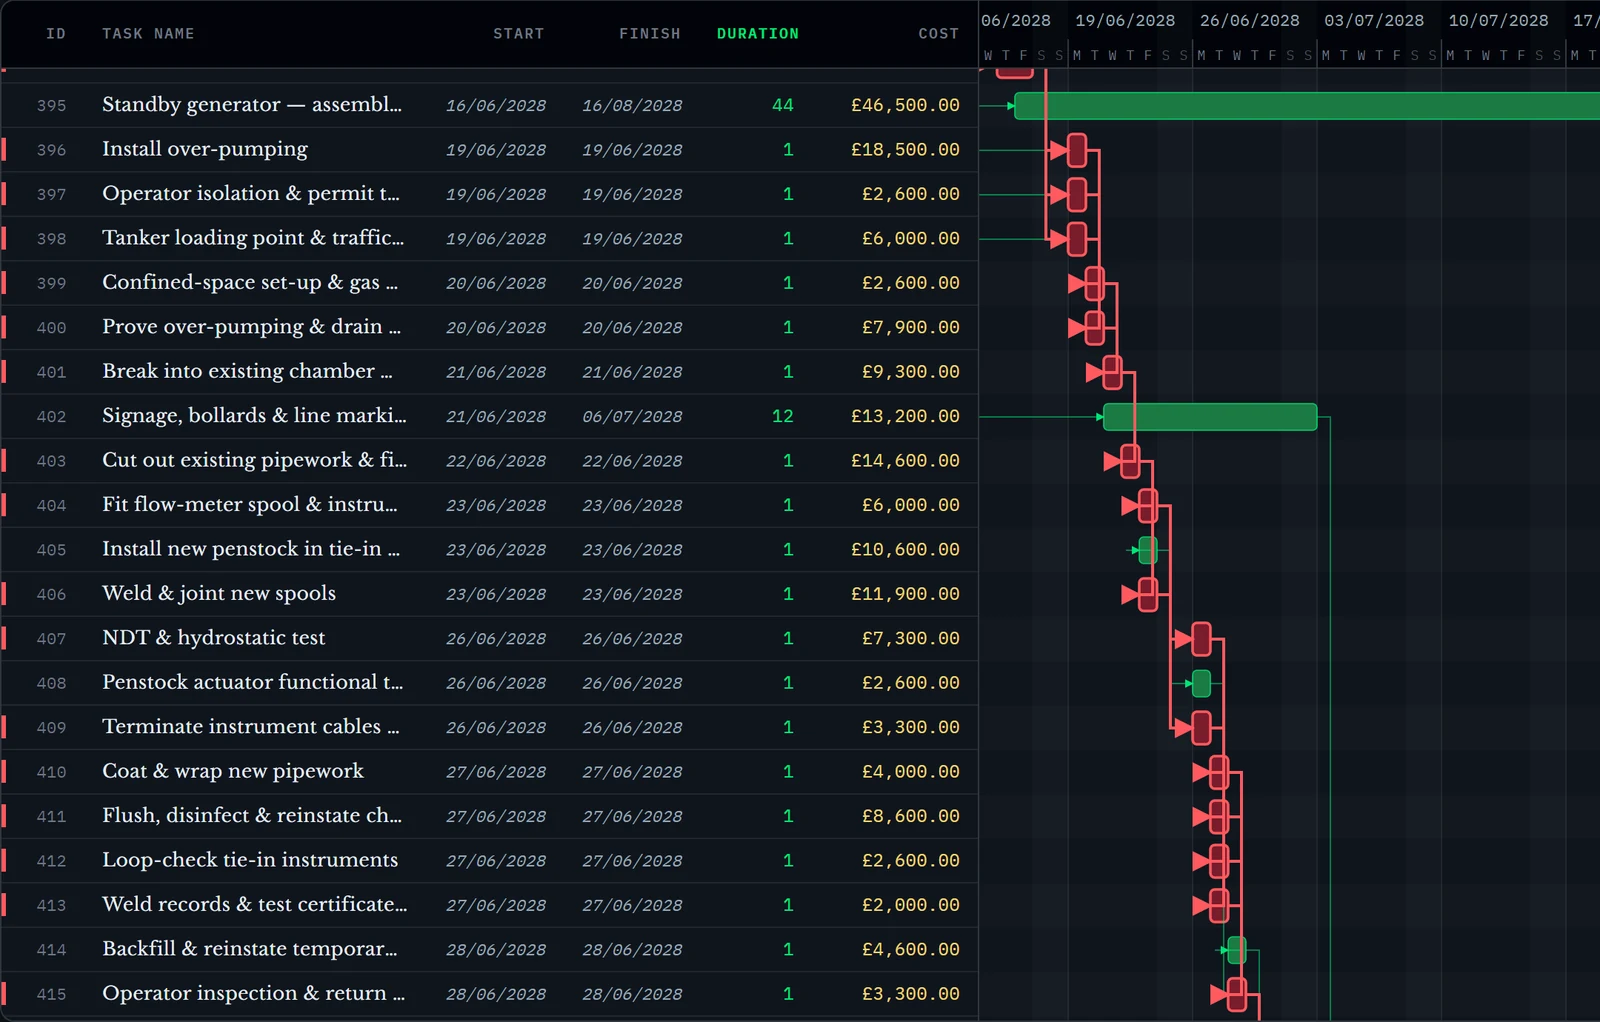
Task: Select the Install over-pumping red Gantt bar
Action: tap(1077, 150)
